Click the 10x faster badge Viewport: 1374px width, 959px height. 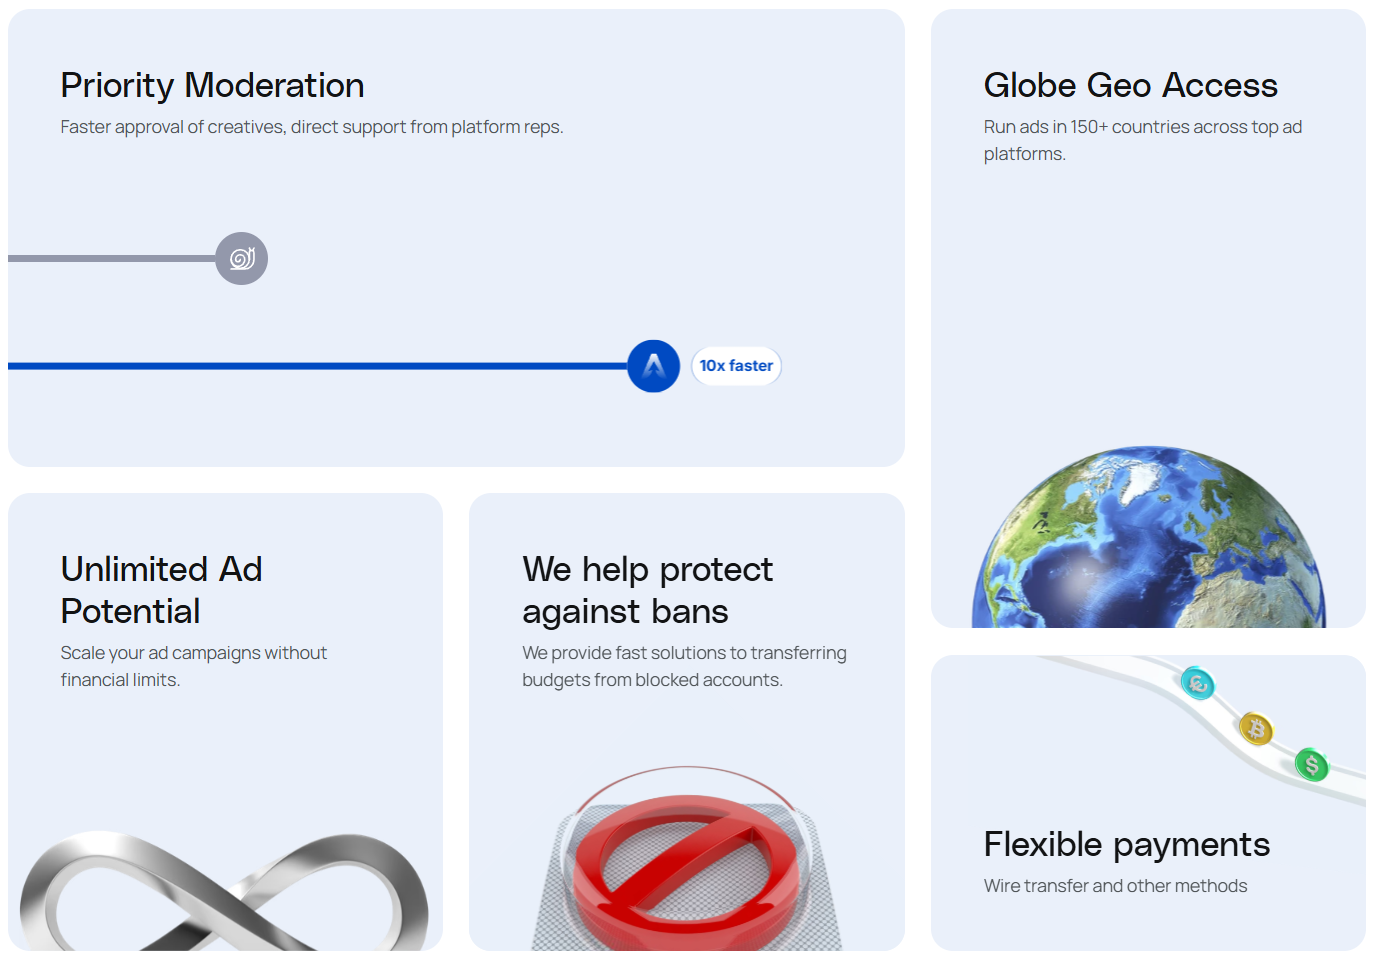[736, 366]
